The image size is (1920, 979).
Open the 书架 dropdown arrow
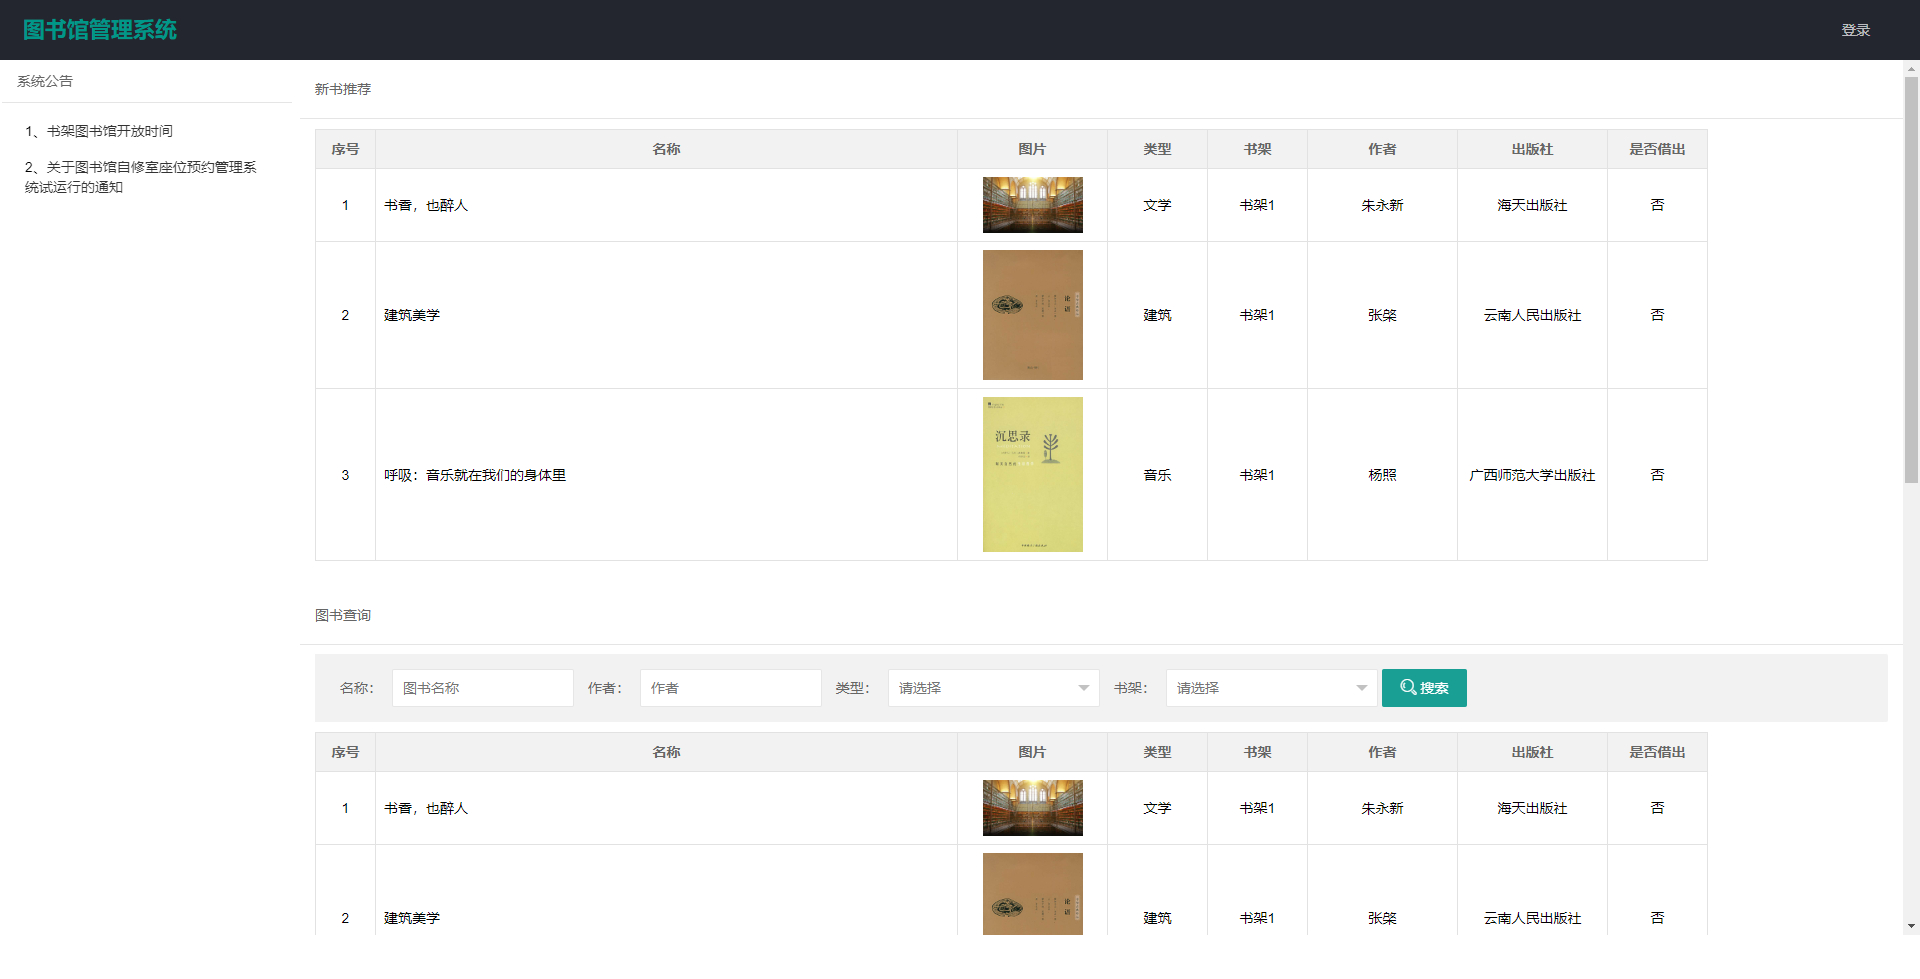pyautogui.click(x=1361, y=688)
